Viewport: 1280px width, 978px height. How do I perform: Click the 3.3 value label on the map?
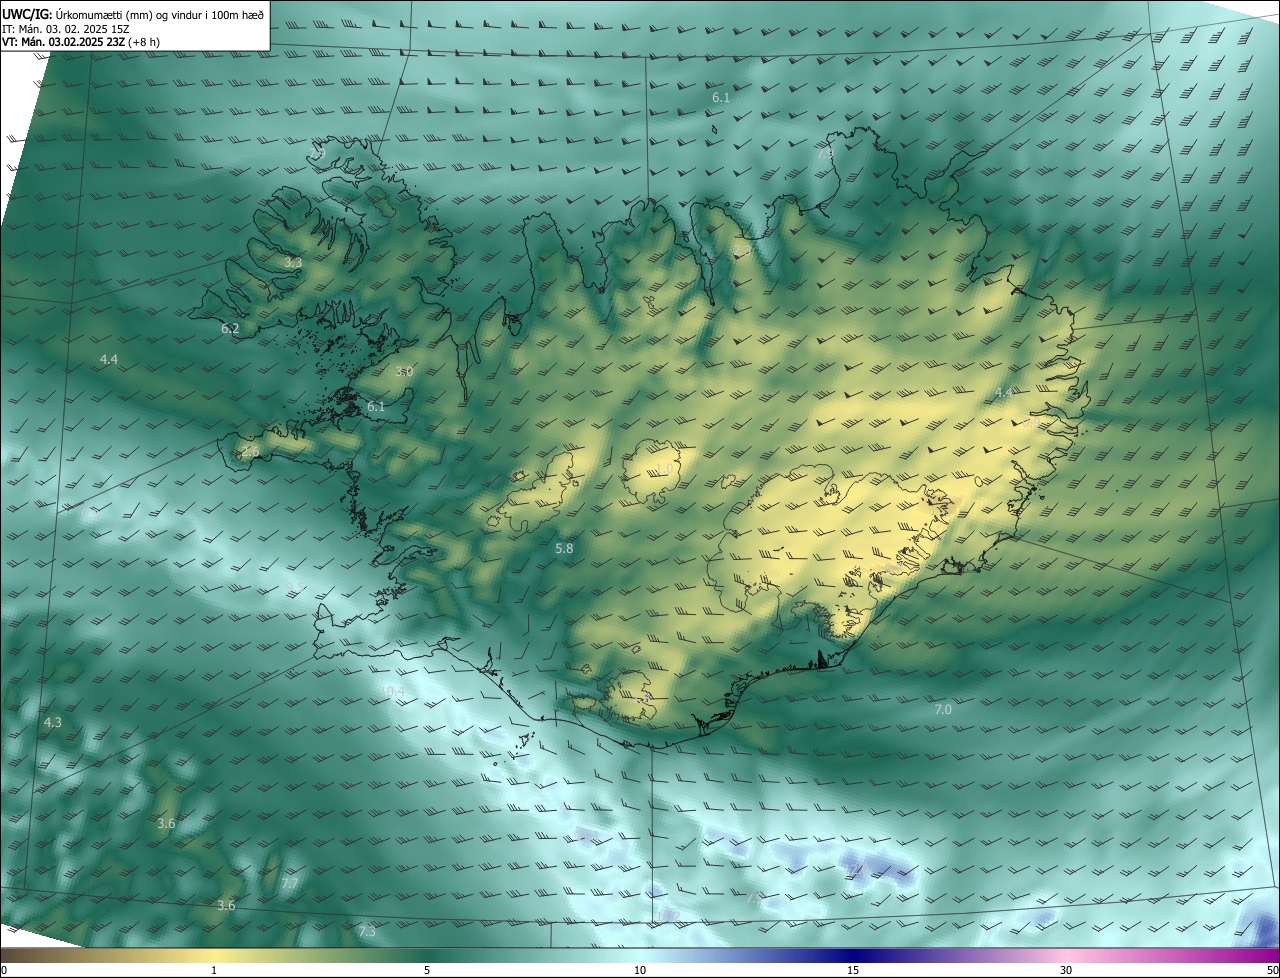[293, 263]
